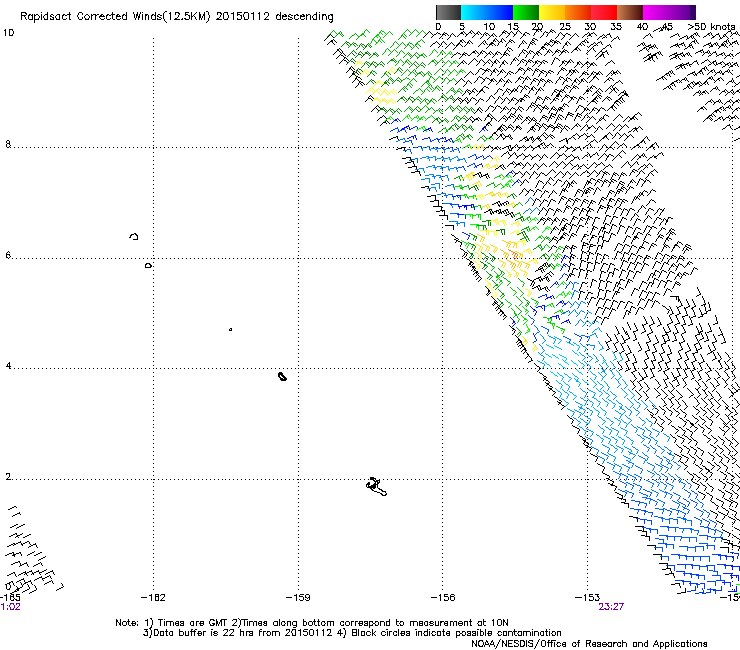Click the magenta 40-45 knots legend segment

point(656,12)
